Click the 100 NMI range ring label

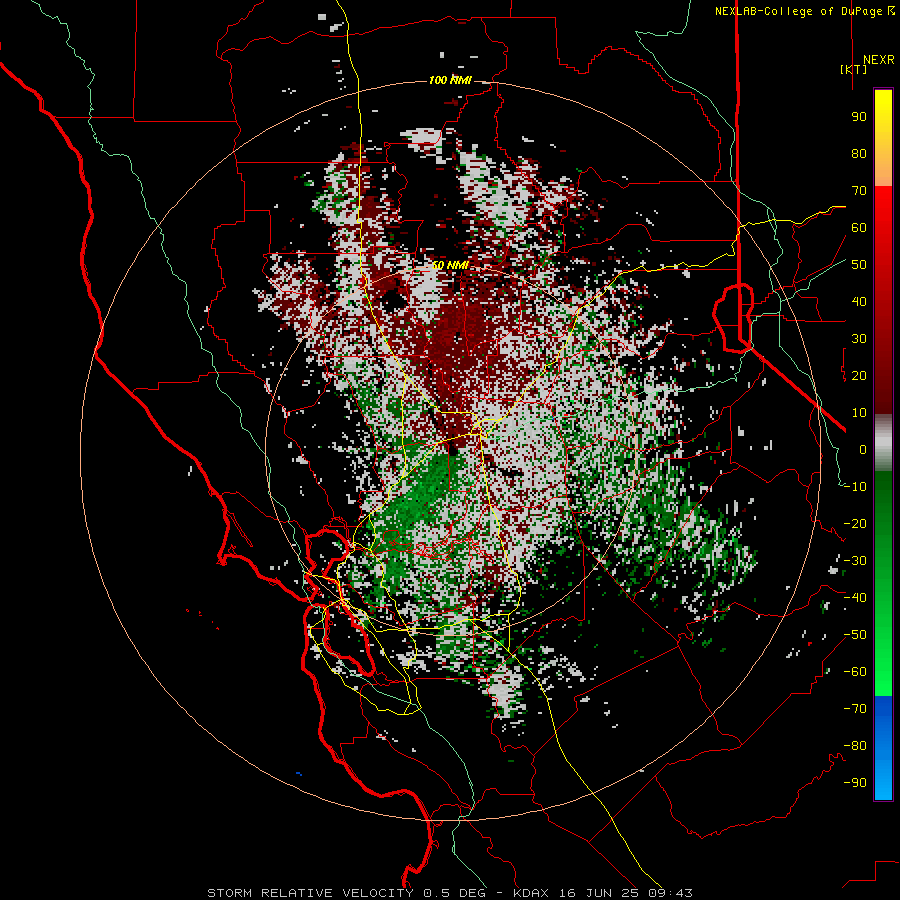450,80
